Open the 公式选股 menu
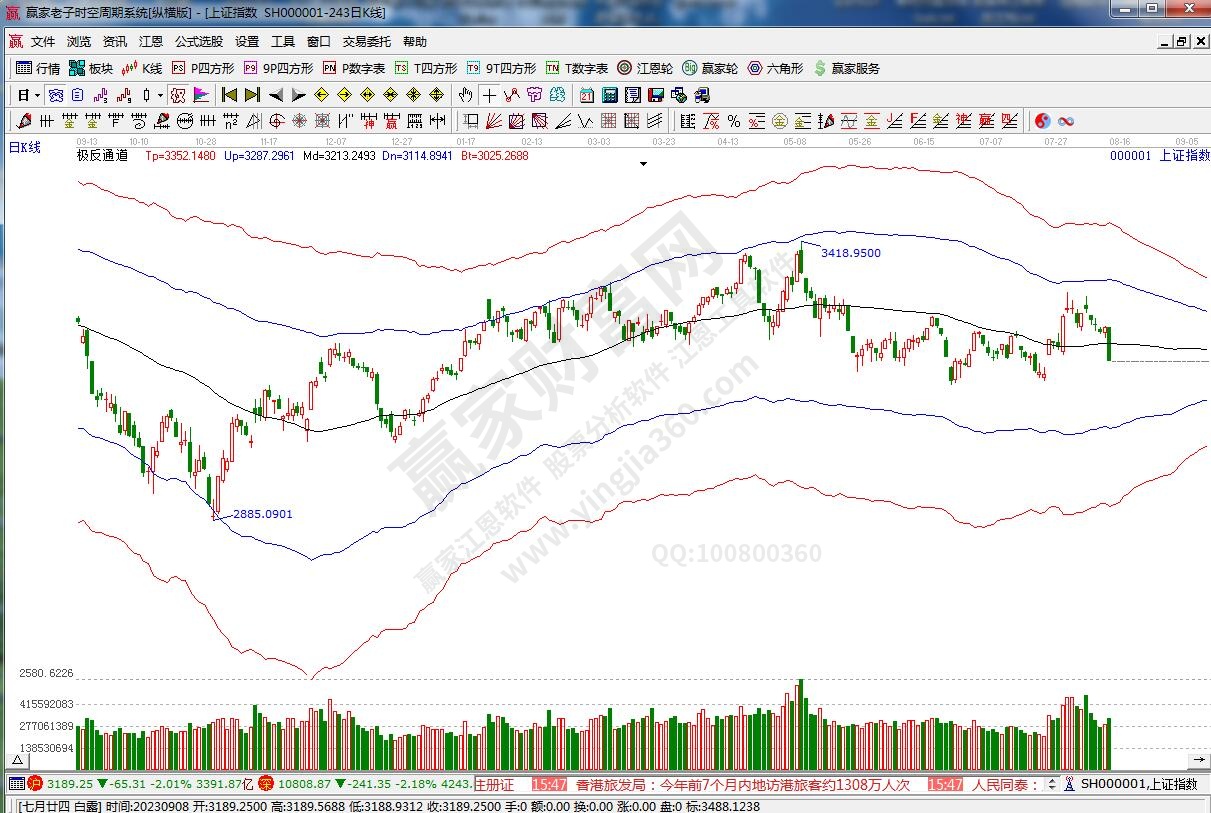The width and height of the screenshot is (1211, 813). 199,42
